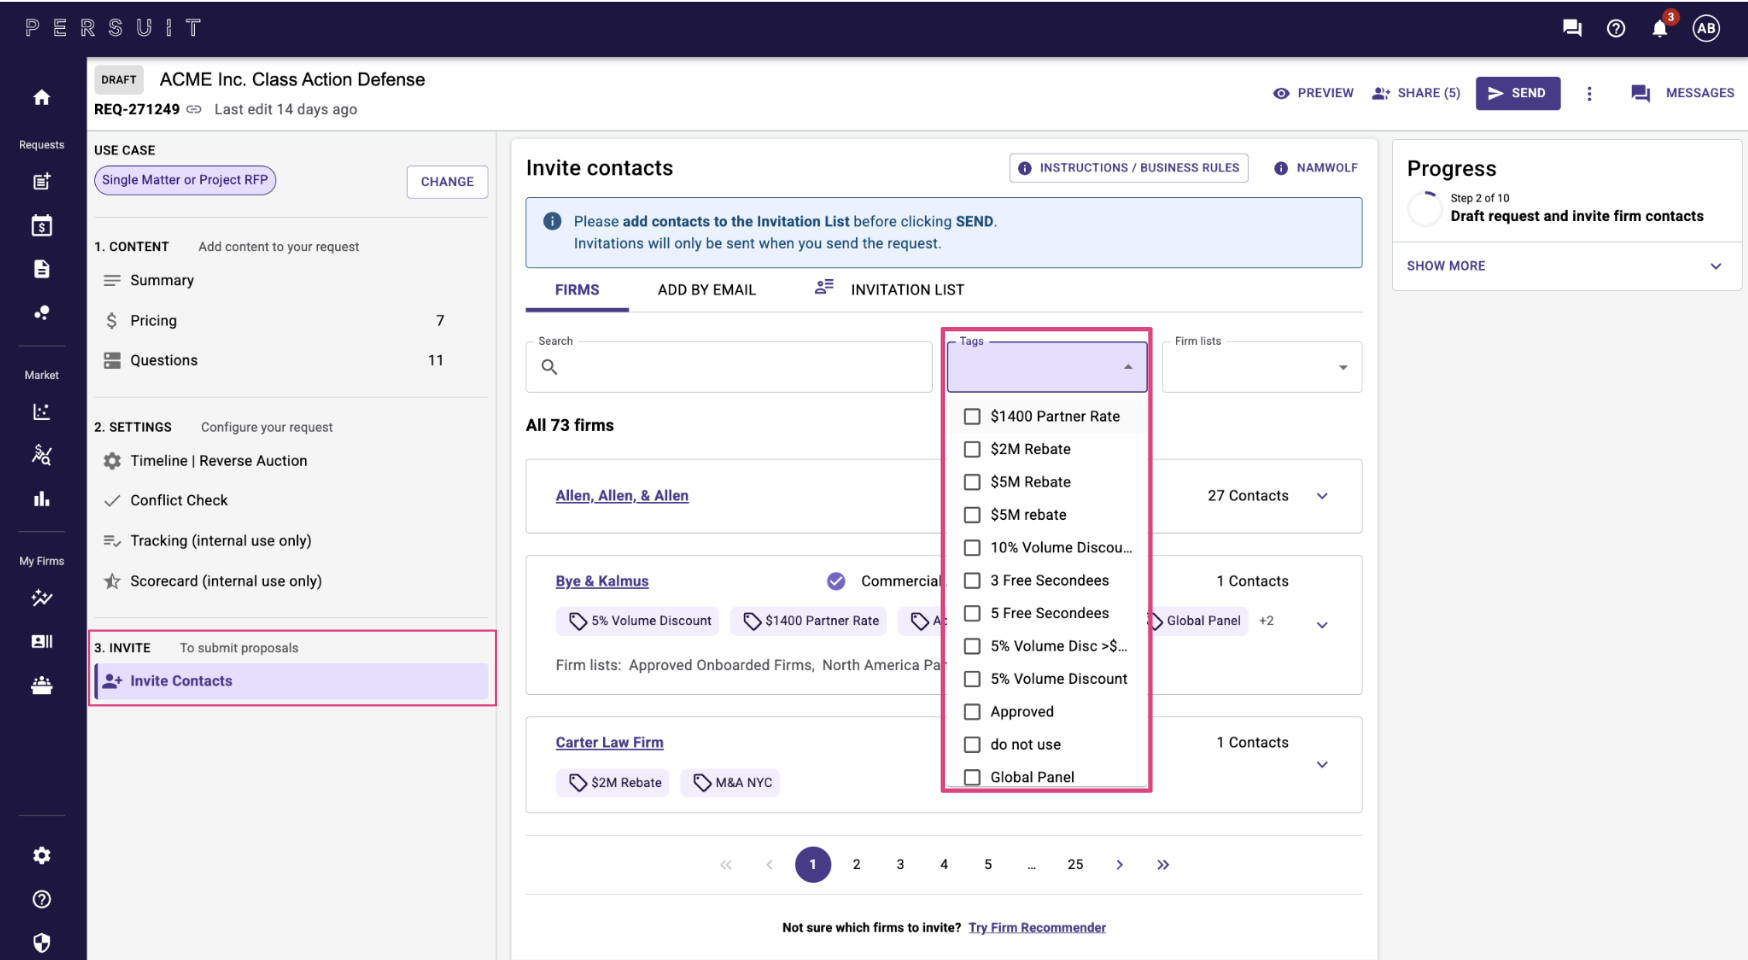
Task: Copy the REQ-271249 link icon
Action: pyautogui.click(x=194, y=109)
